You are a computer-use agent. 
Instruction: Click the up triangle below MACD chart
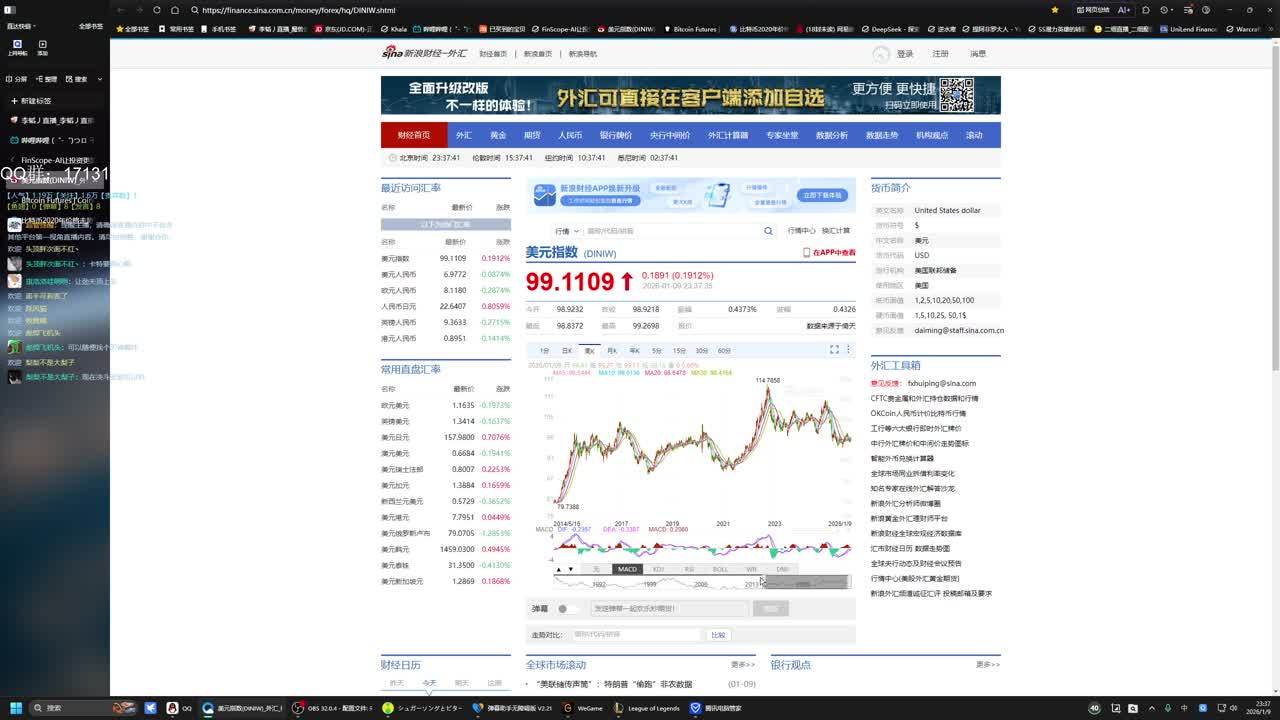[558, 569]
